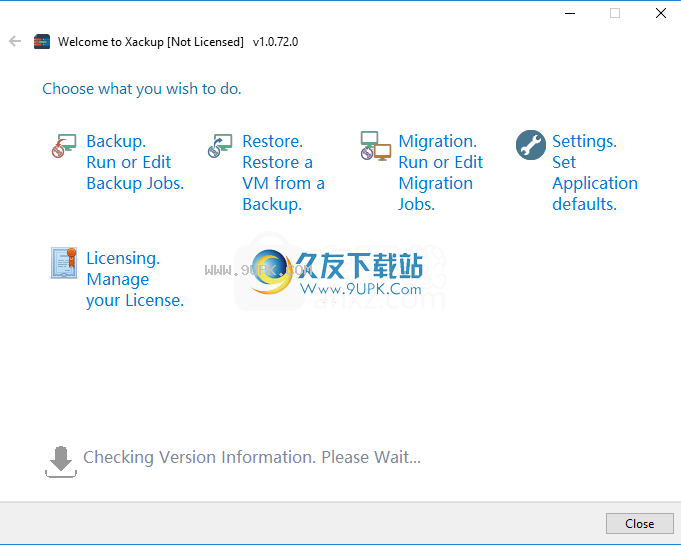Minimize the Xackup window
This screenshot has width=681, height=545.
tap(570, 13)
